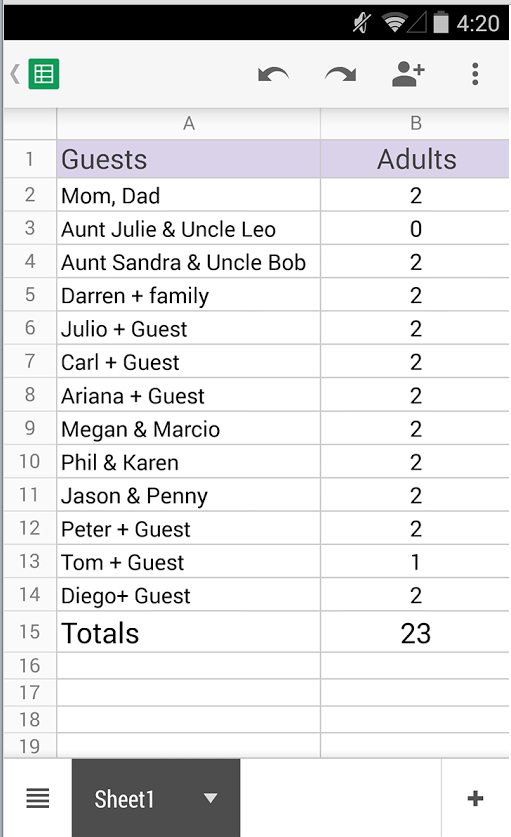Open the all sheets list icon

click(x=38, y=798)
